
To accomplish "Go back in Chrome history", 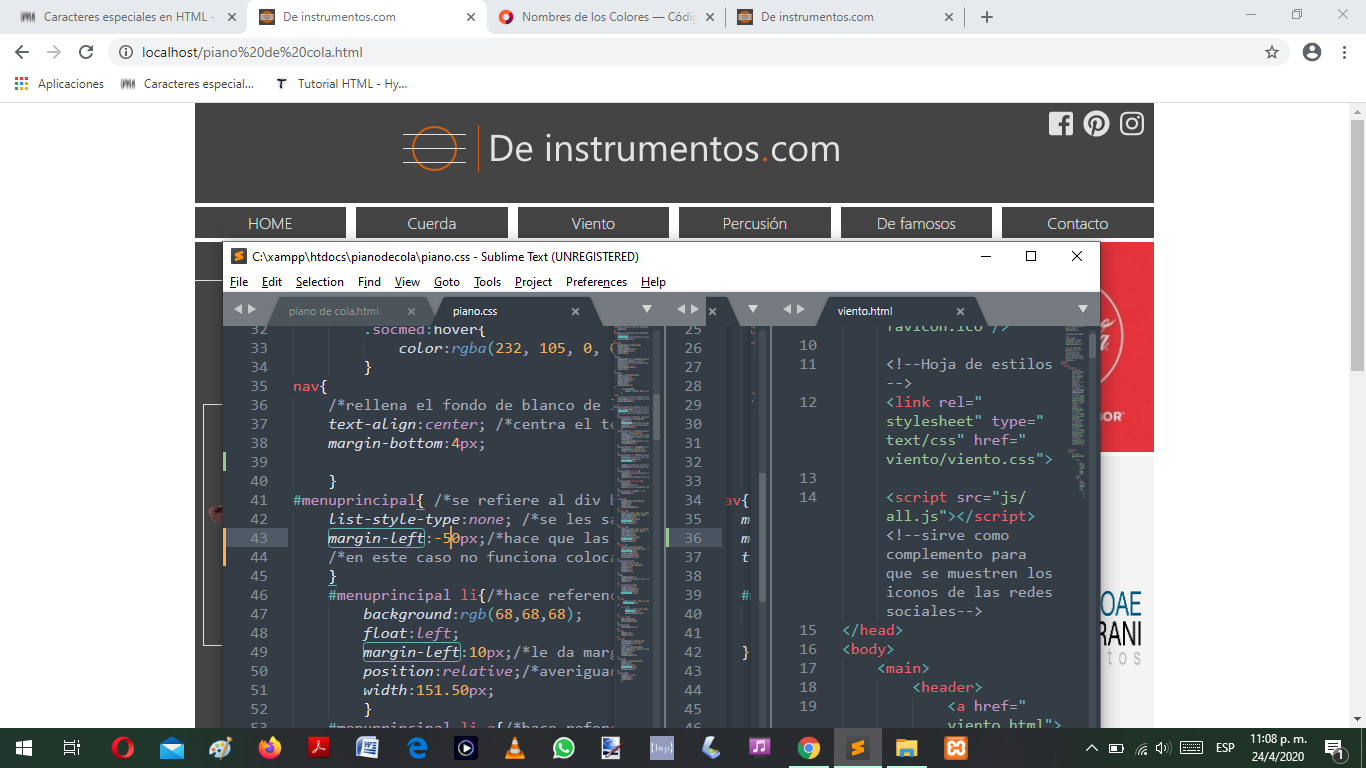I will (x=22, y=52).
